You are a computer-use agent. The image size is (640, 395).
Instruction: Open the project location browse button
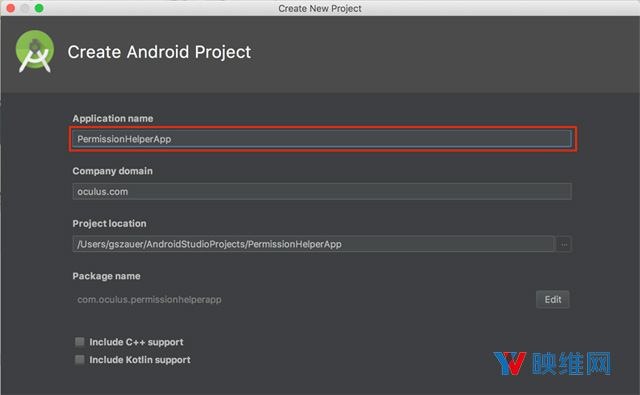564,244
